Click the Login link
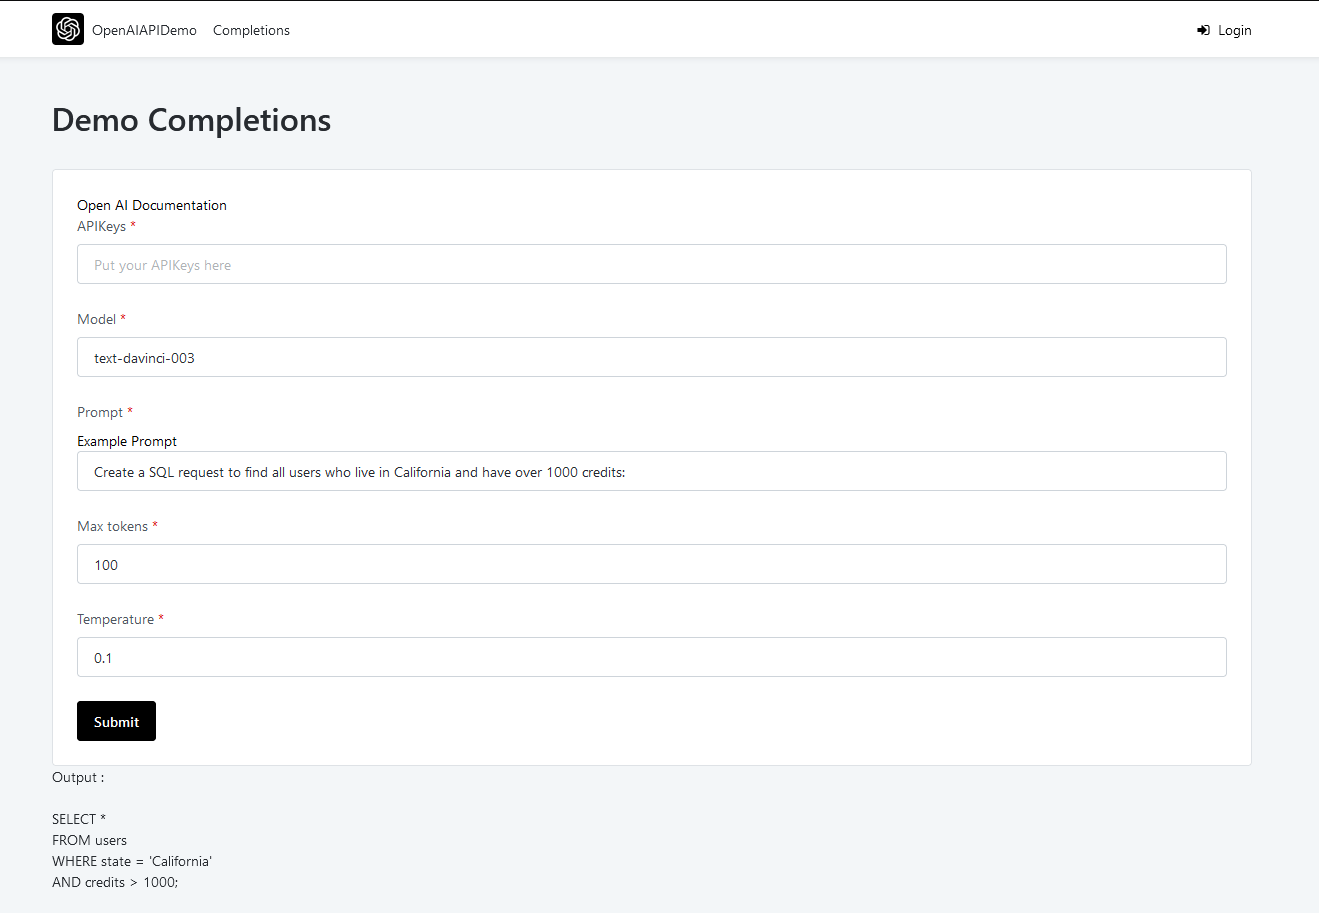 point(1224,30)
